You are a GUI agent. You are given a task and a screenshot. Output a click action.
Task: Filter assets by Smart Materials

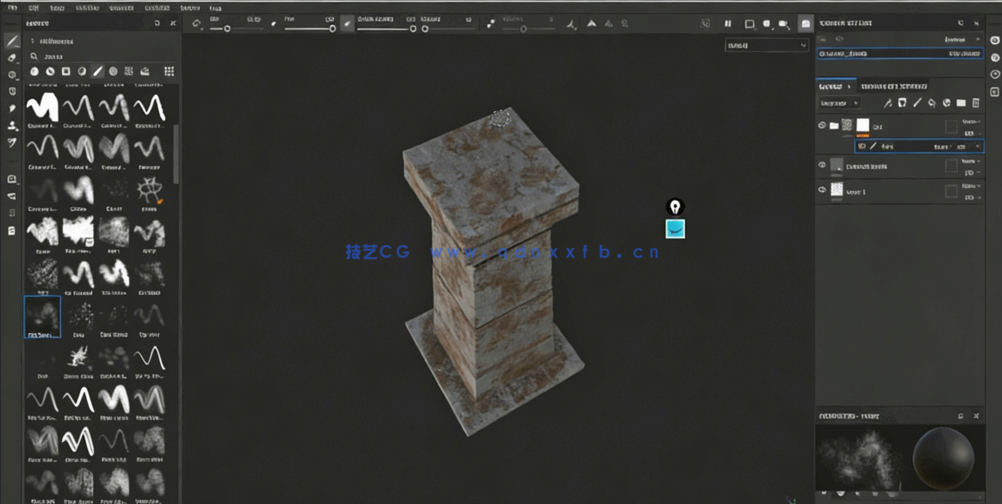pyautogui.click(x=50, y=72)
